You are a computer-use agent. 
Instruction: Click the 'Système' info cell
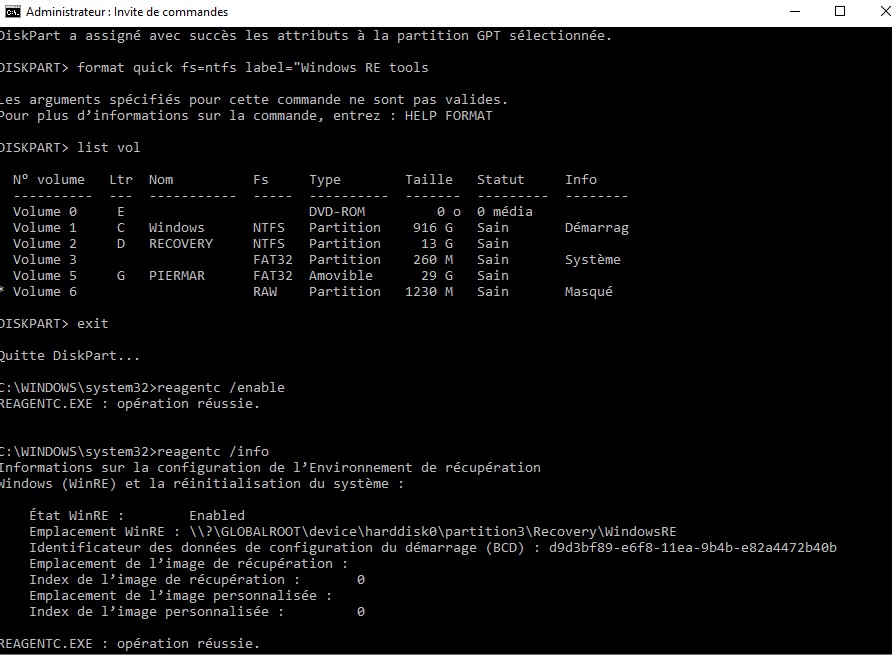(593, 259)
